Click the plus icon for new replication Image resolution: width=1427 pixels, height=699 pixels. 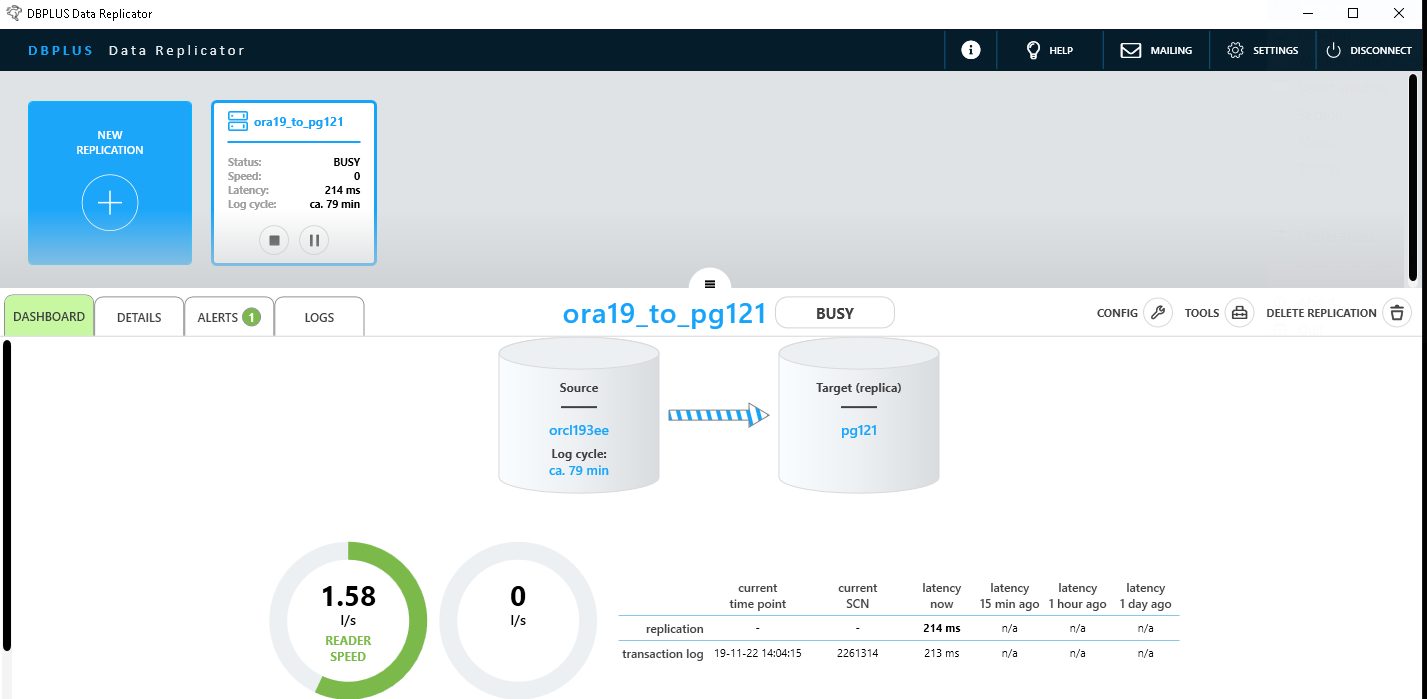click(x=110, y=203)
